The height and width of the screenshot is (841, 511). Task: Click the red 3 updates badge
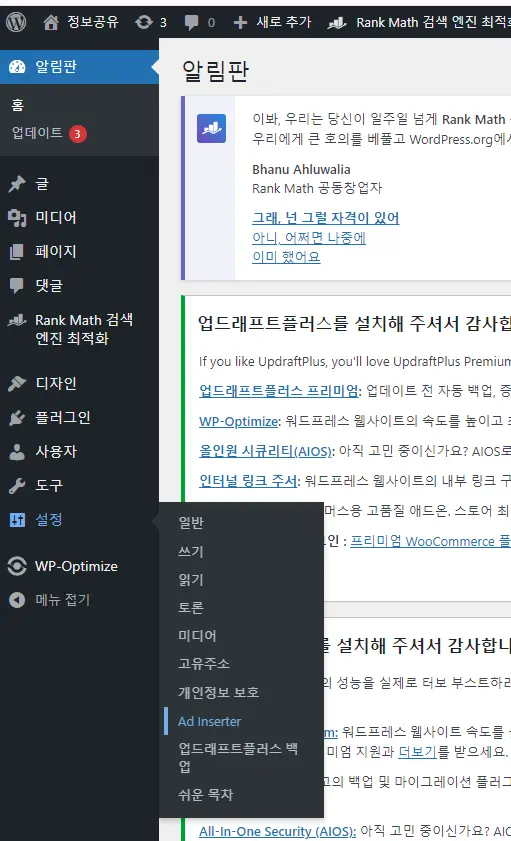click(x=77, y=134)
